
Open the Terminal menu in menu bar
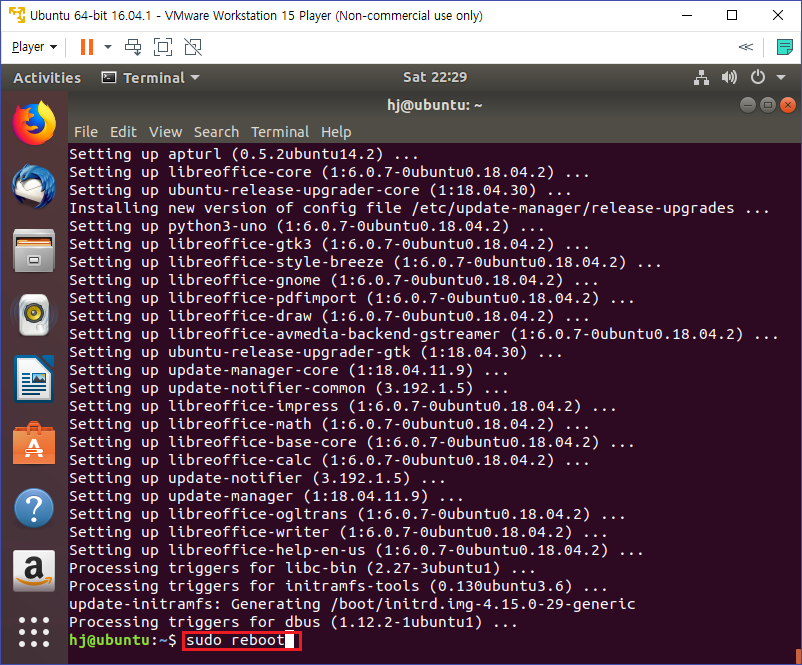pos(280,132)
